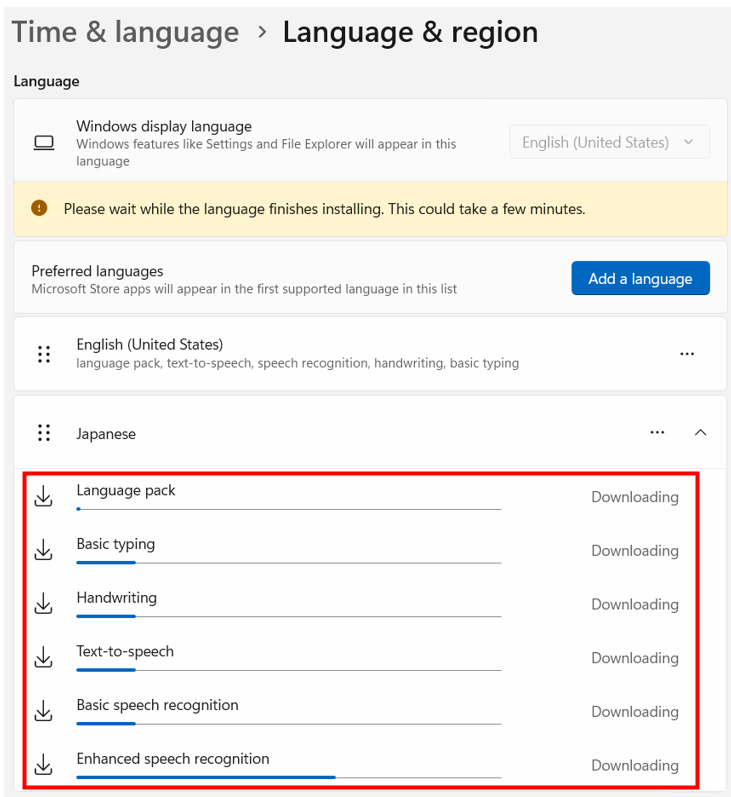Click the Basic typing download icon
The width and height of the screenshot is (731, 797).
click(44, 549)
